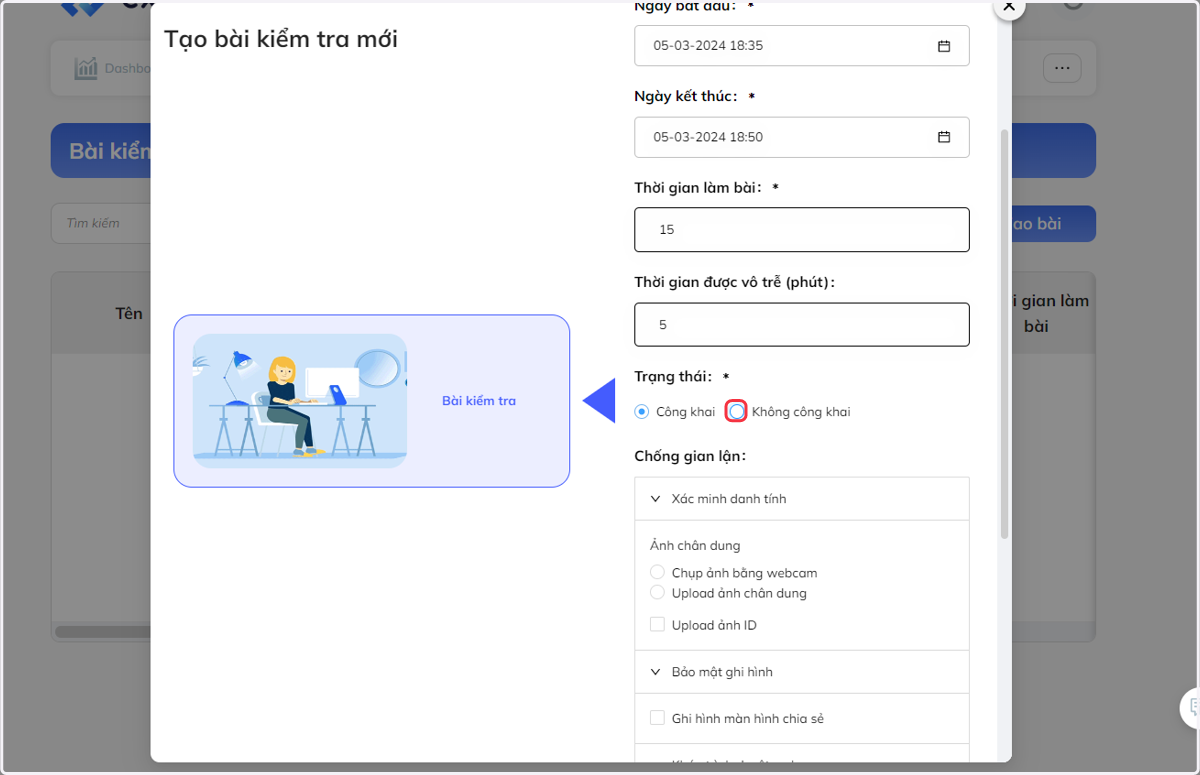
Task: Select the Công khai radio option
Action: pos(642,412)
